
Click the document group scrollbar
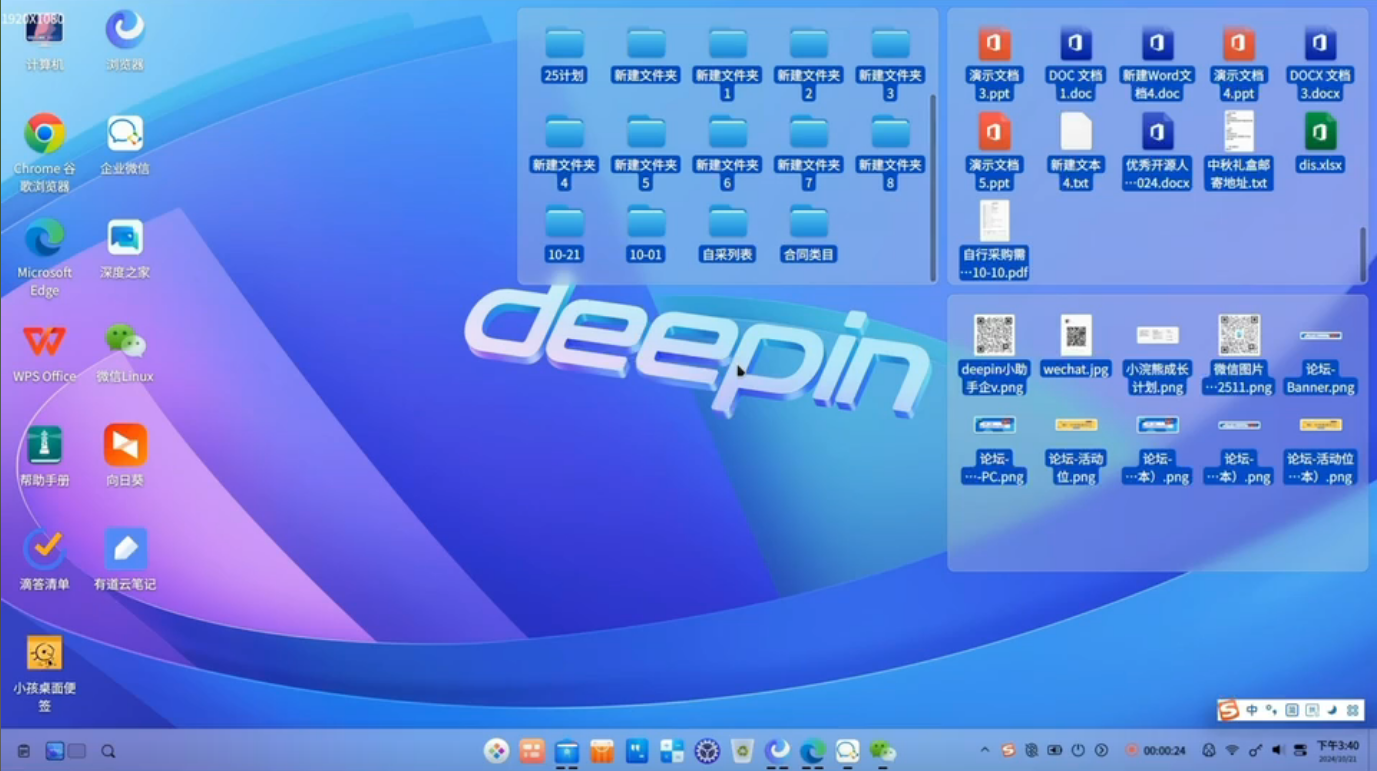(x=1363, y=254)
